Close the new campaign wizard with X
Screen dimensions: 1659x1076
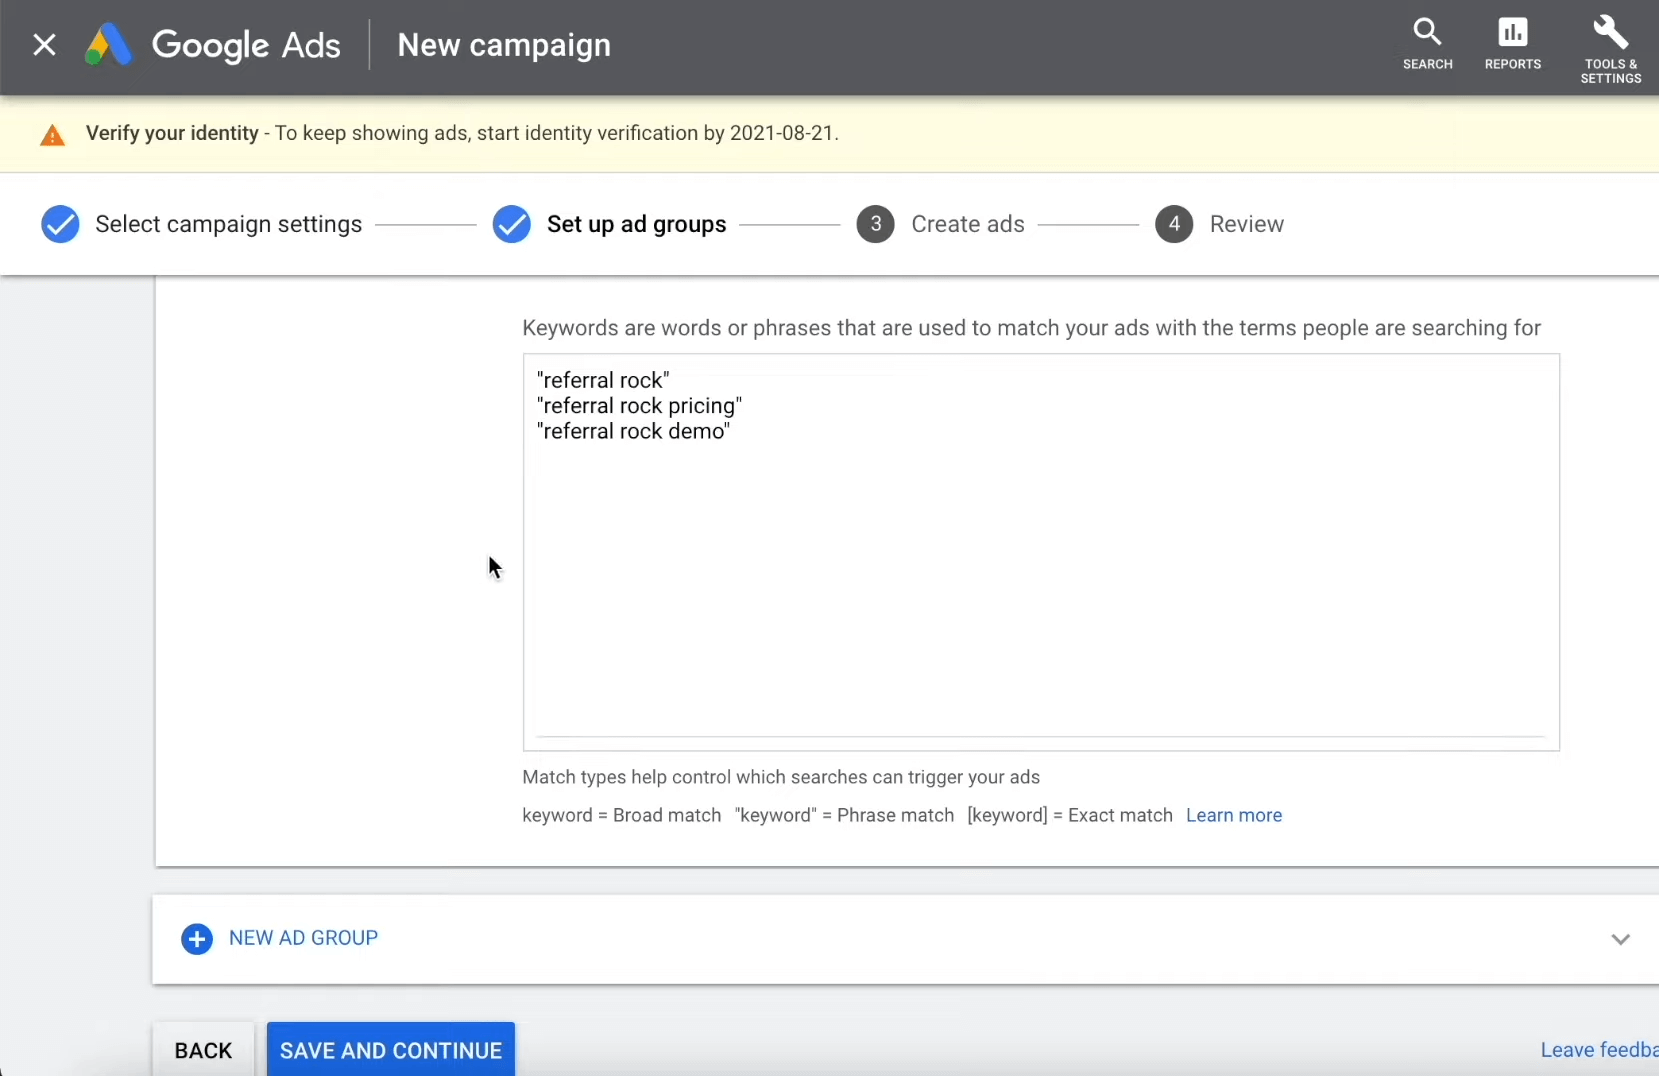[x=44, y=45]
